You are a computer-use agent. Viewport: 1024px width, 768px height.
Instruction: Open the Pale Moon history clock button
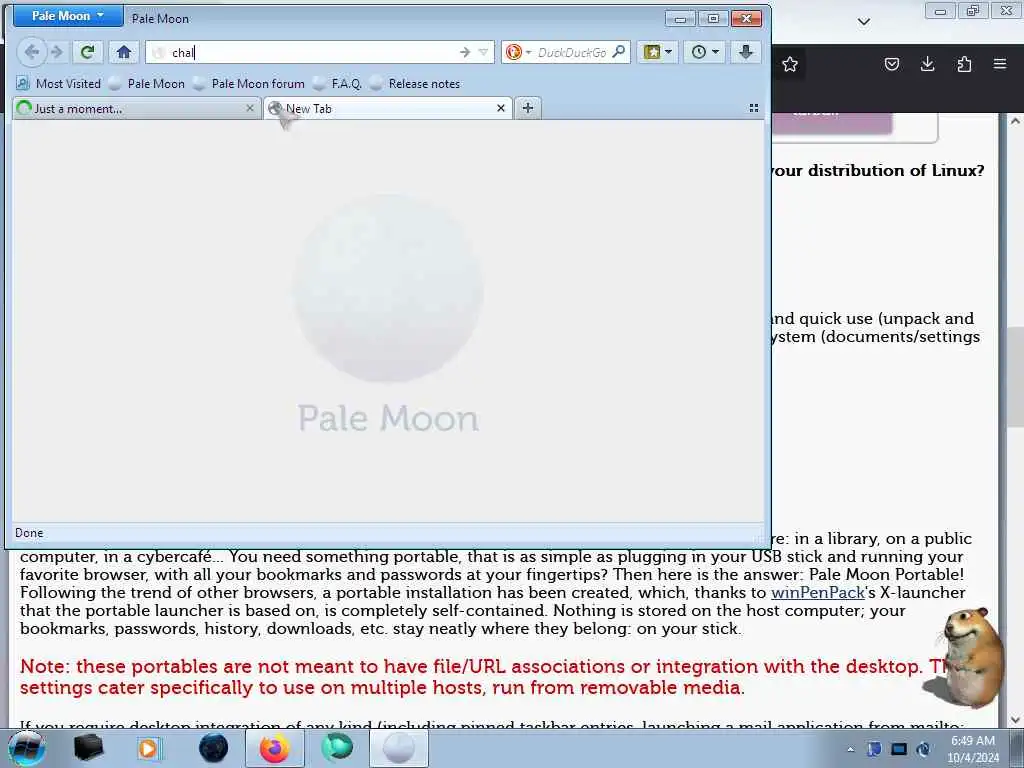pos(705,52)
